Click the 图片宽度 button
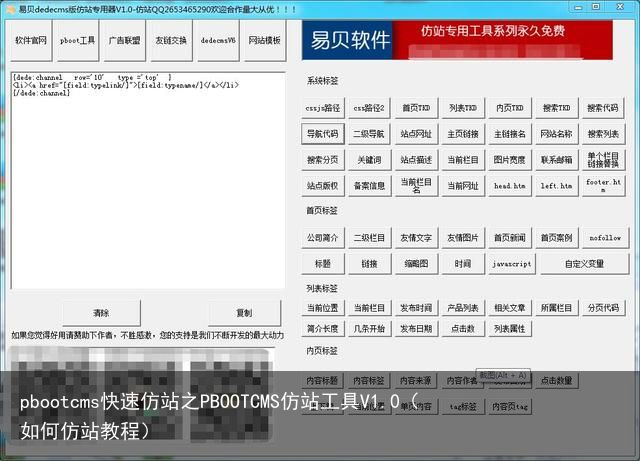 [x=510, y=160]
